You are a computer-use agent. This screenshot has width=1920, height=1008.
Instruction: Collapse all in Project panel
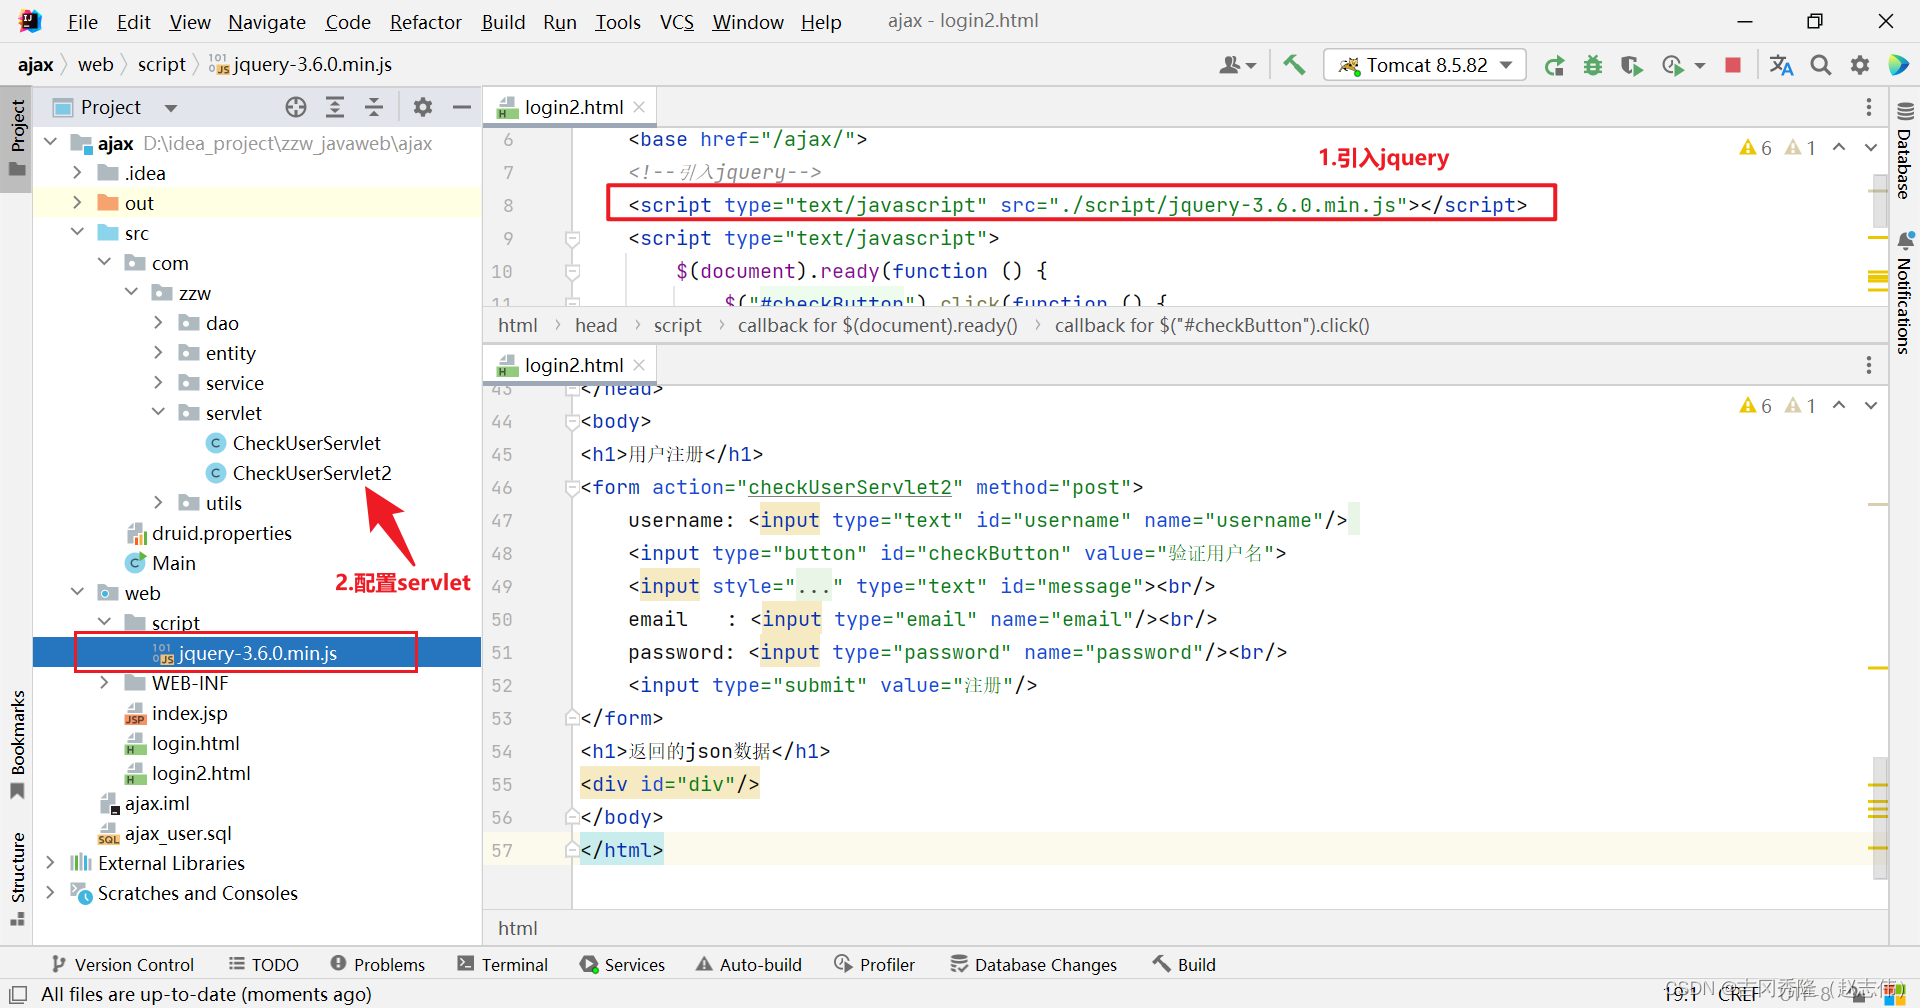(374, 107)
